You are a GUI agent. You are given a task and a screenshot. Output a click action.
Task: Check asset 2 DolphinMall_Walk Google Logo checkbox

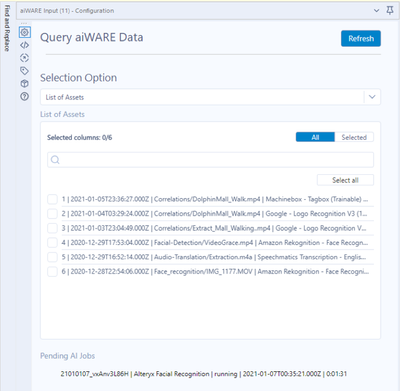point(52,214)
